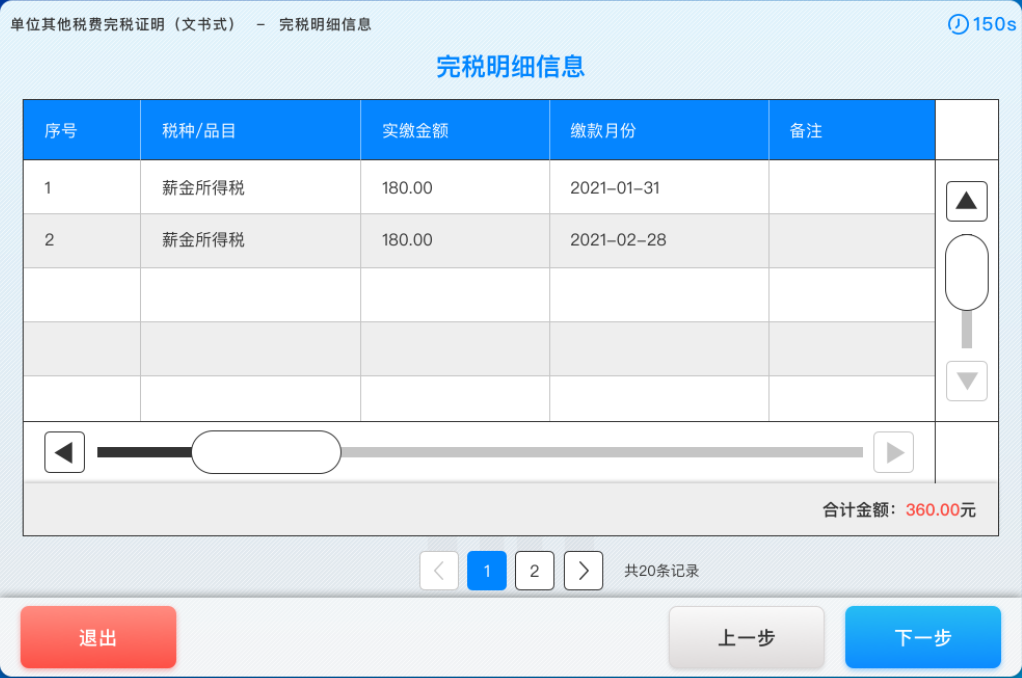Click the 税种/品目 column header
Image resolution: width=1022 pixels, height=678 pixels.
[250, 129]
